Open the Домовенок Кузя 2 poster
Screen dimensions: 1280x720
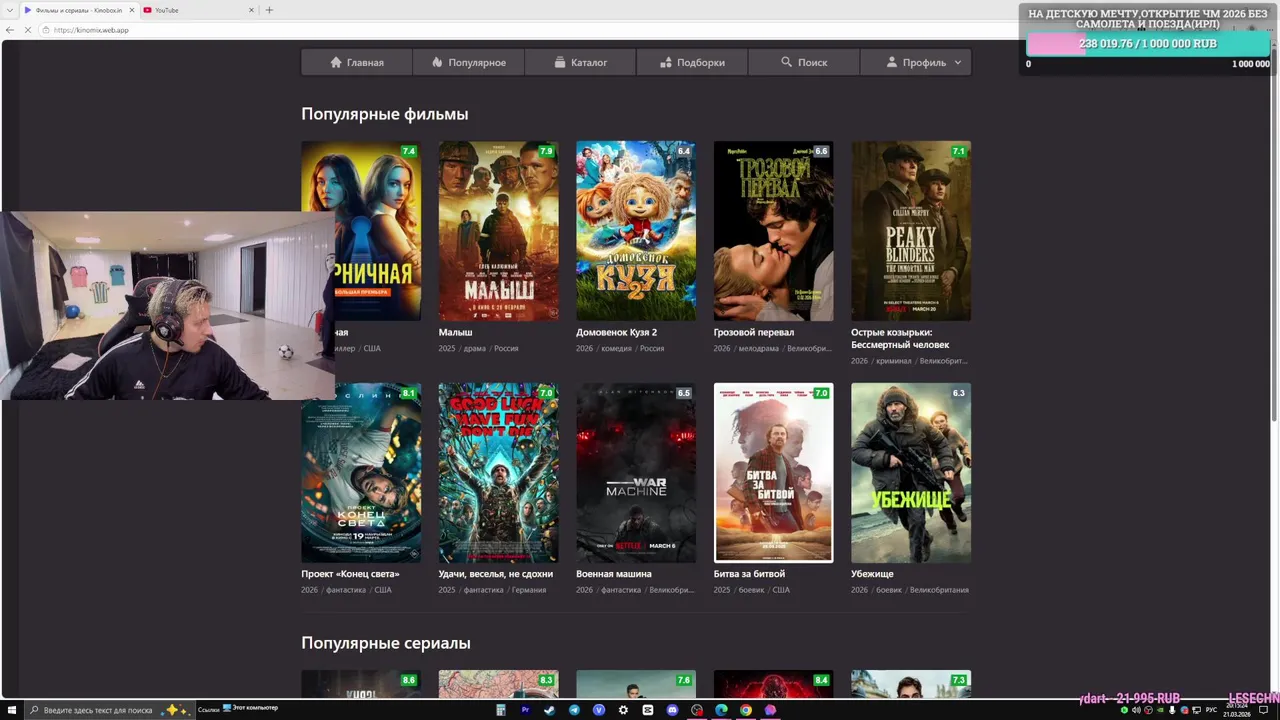(636, 231)
